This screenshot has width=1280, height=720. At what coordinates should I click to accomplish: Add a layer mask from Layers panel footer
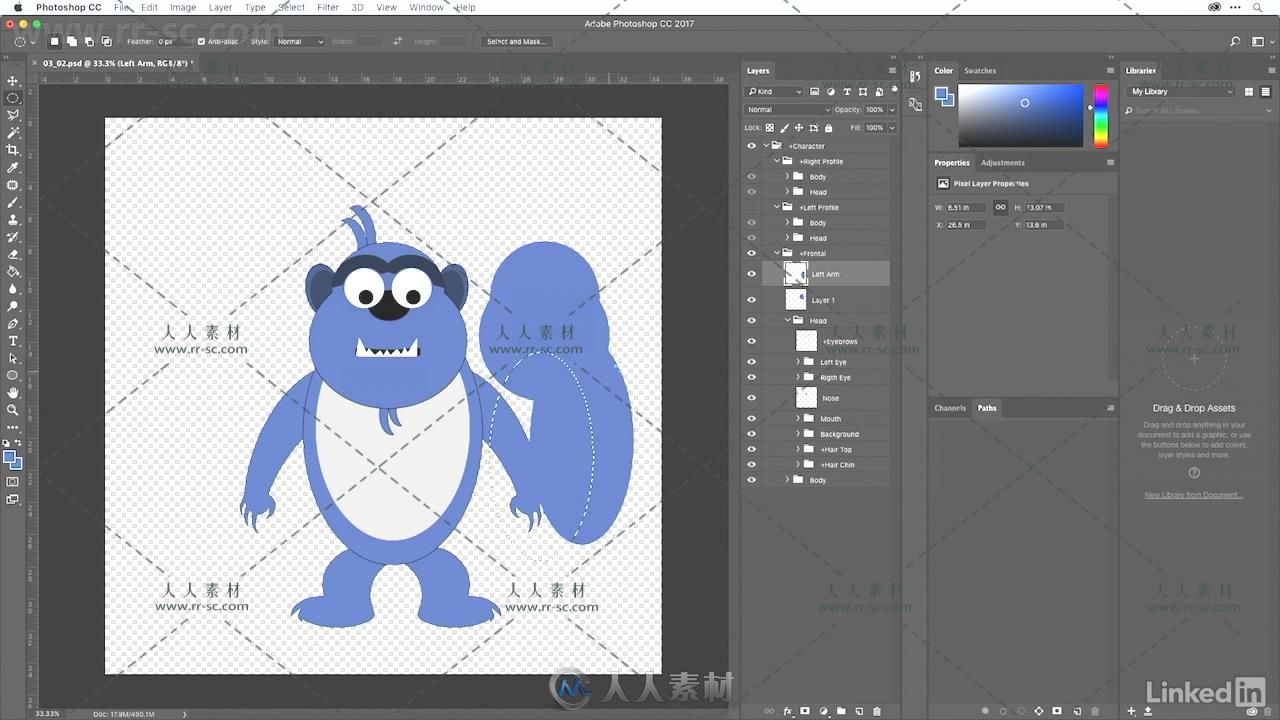pos(805,711)
